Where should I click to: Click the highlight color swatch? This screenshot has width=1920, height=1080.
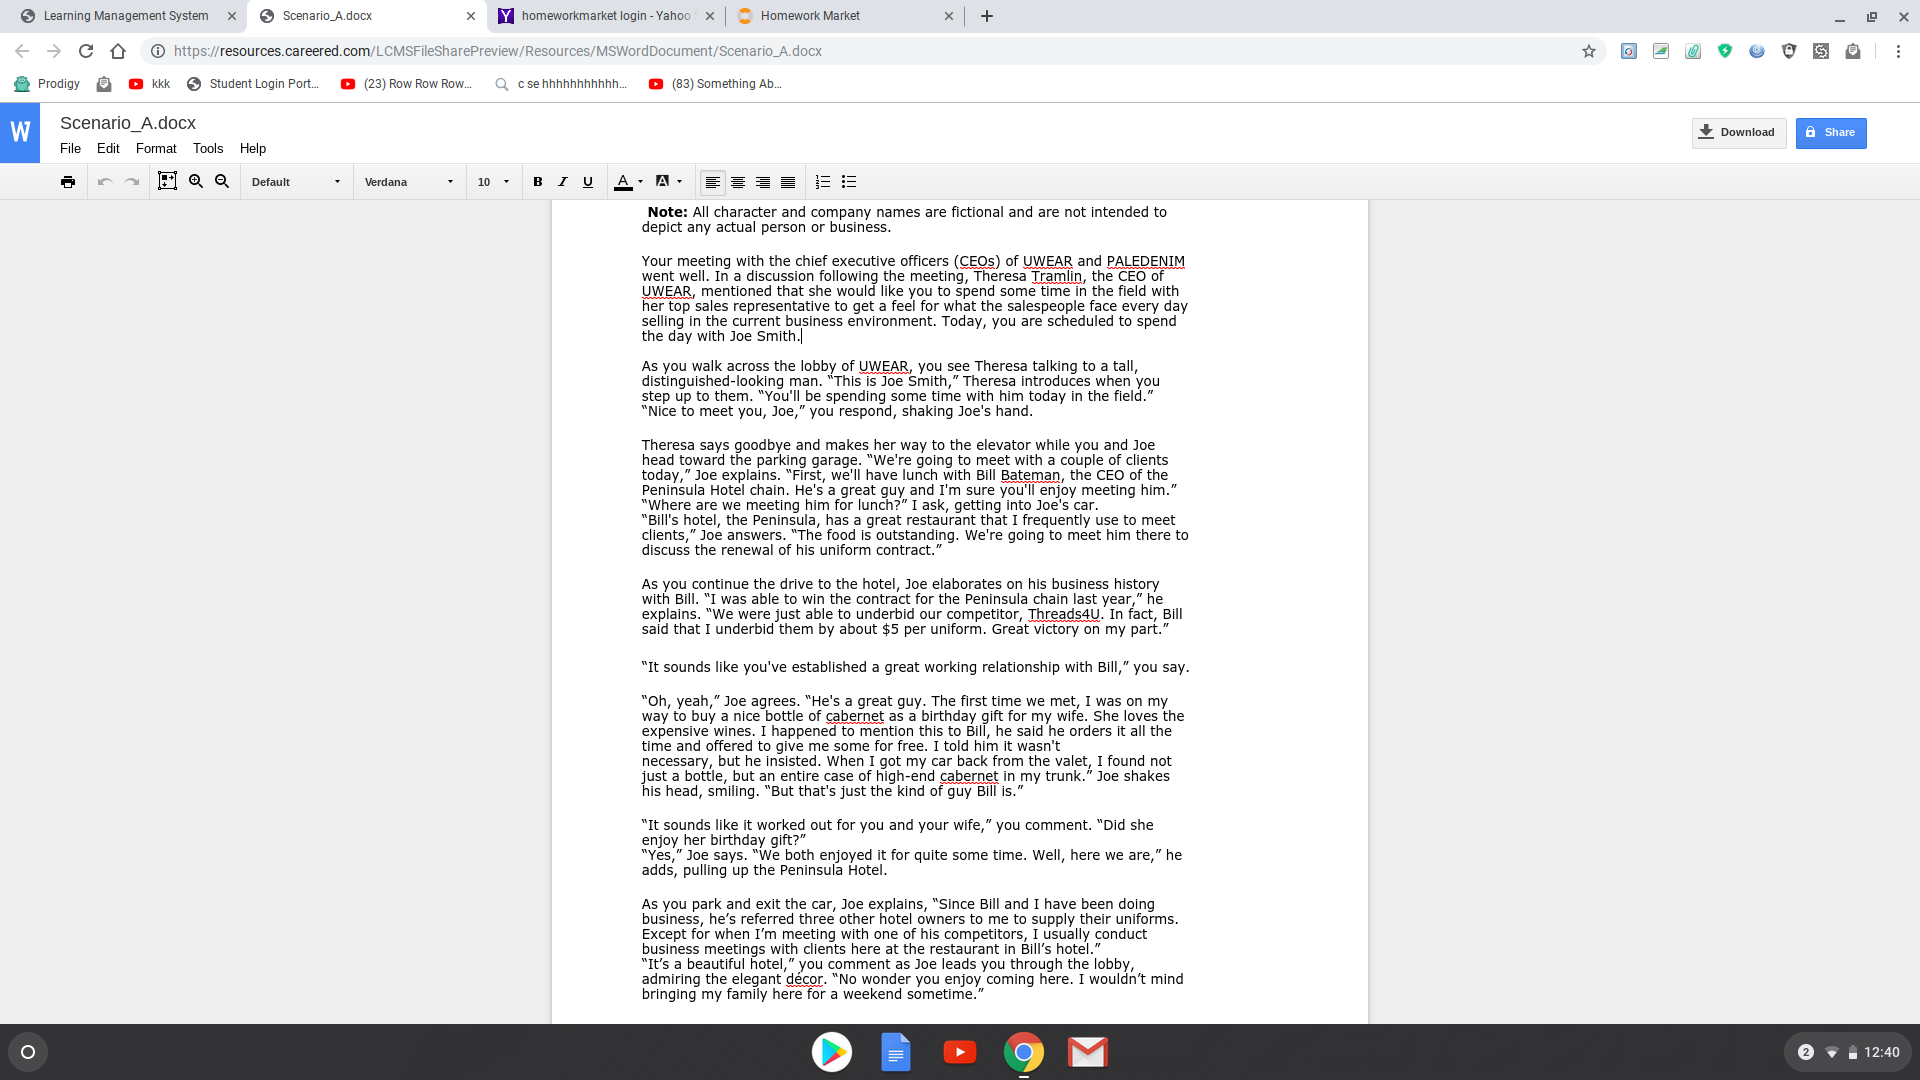[x=662, y=182]
